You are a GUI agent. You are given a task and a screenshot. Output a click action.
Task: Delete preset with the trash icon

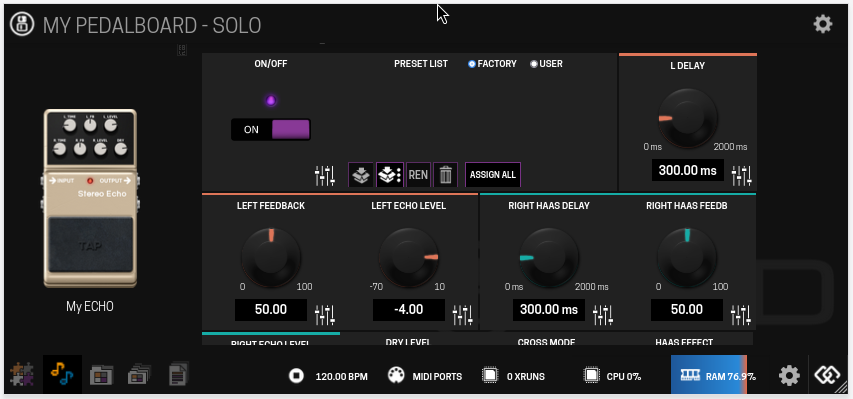click(x=446, y=175)
